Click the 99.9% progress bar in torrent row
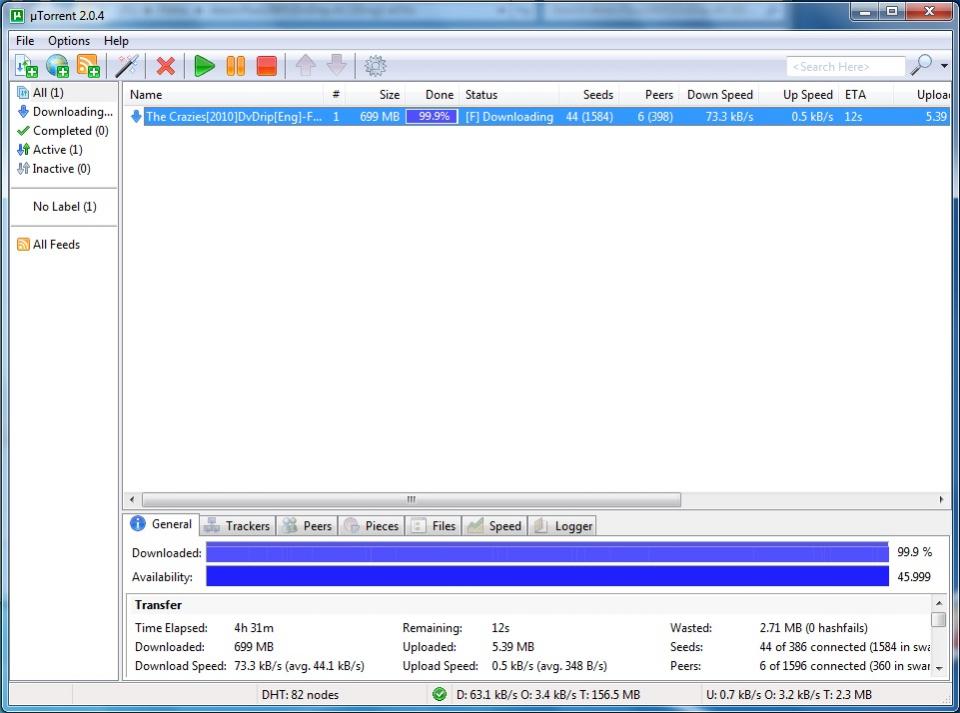This screenshot has height=713, width=960. coord(432,116)
